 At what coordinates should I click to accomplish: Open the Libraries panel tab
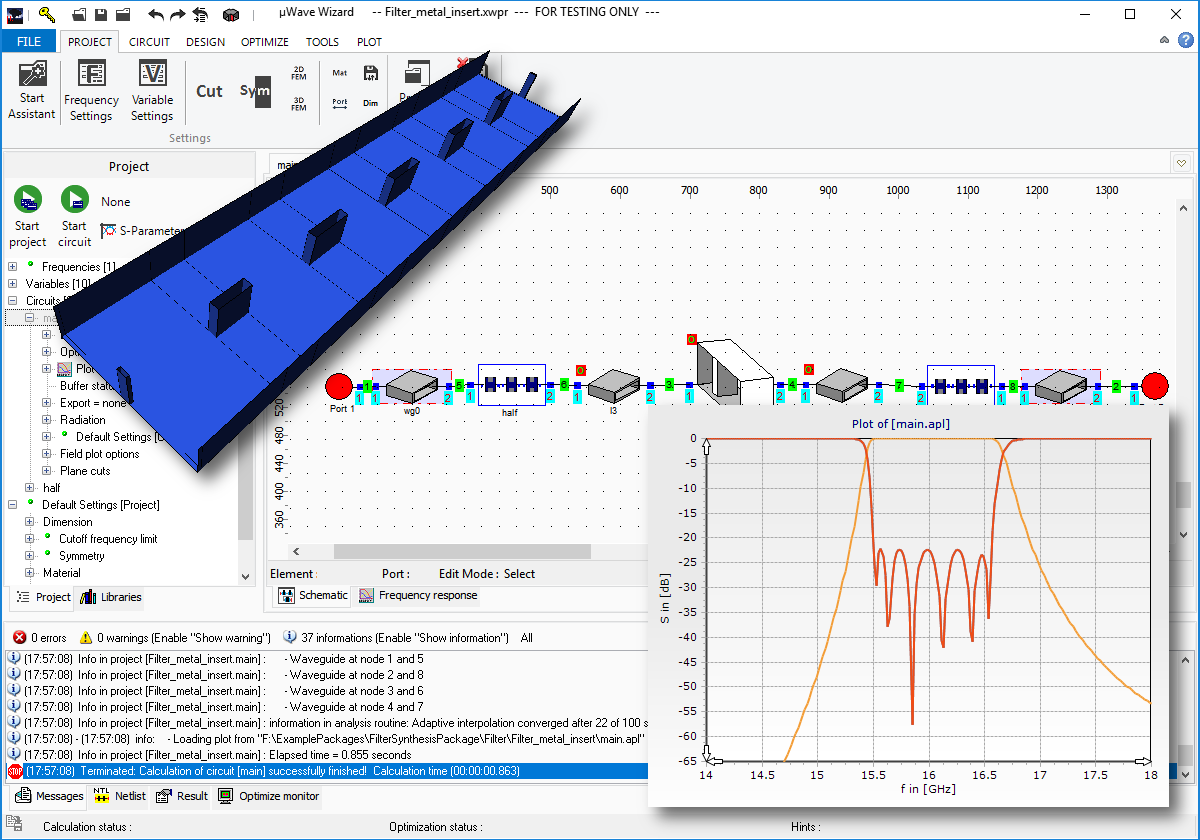(x=111, y=597)
